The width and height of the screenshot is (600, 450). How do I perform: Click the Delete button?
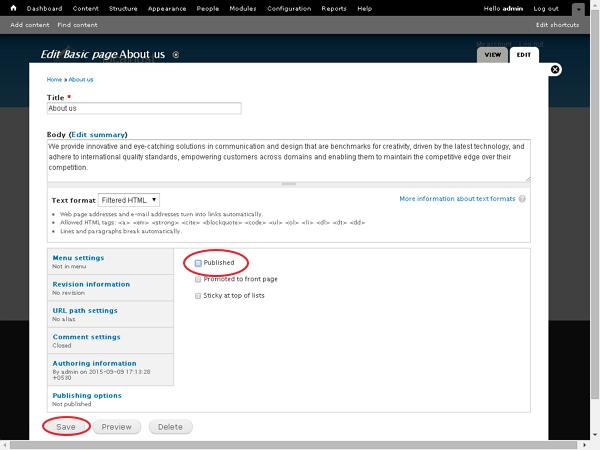coord(170,427)
